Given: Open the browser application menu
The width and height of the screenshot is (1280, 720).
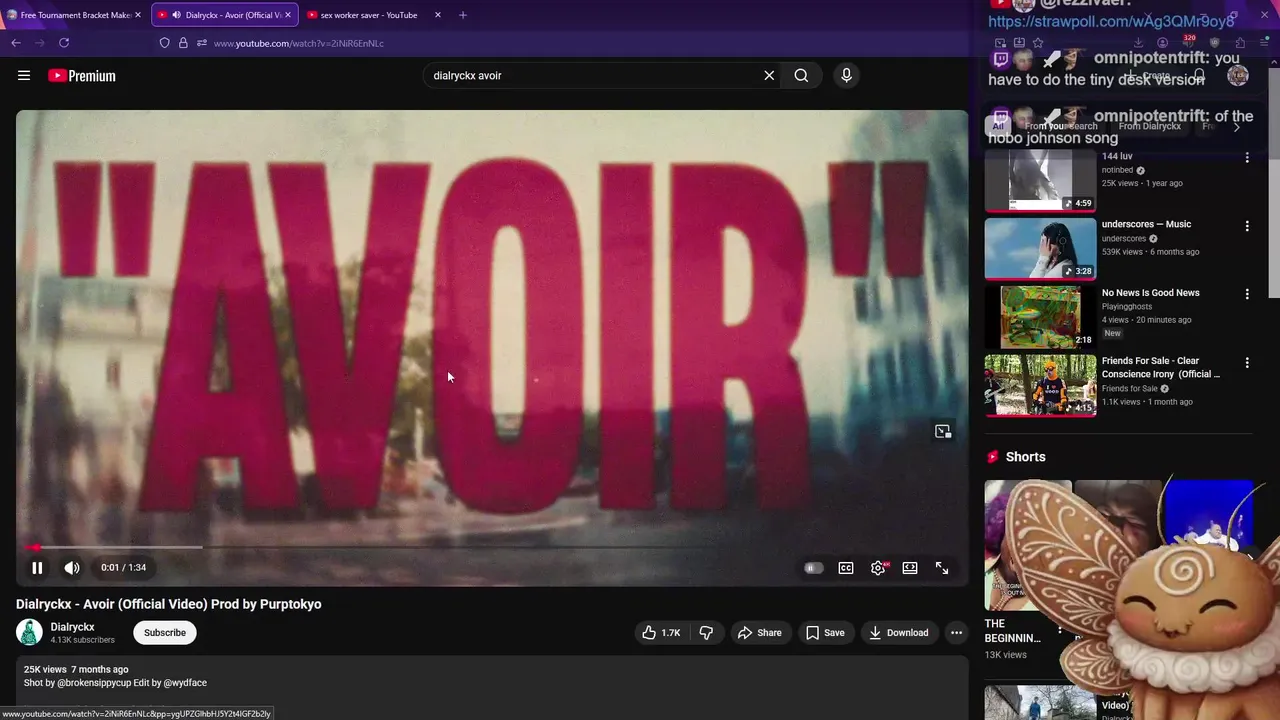Looking at the screenshot, I should [x=1265, y=43].
